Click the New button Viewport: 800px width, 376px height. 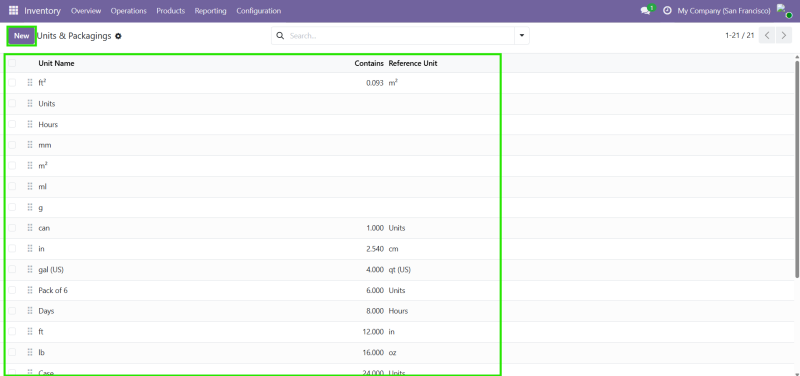click(x=21, y=36)
